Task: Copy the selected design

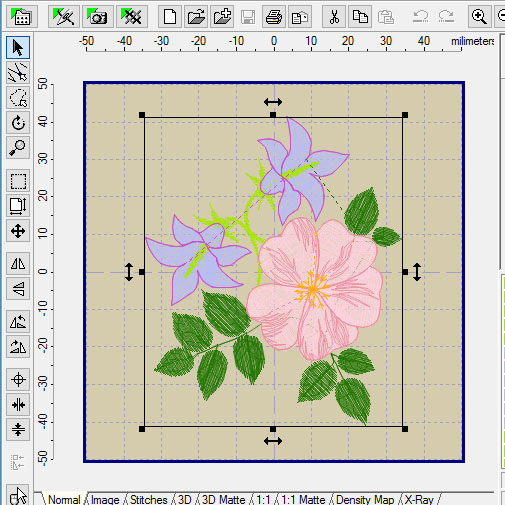Action: coord(360,16)
